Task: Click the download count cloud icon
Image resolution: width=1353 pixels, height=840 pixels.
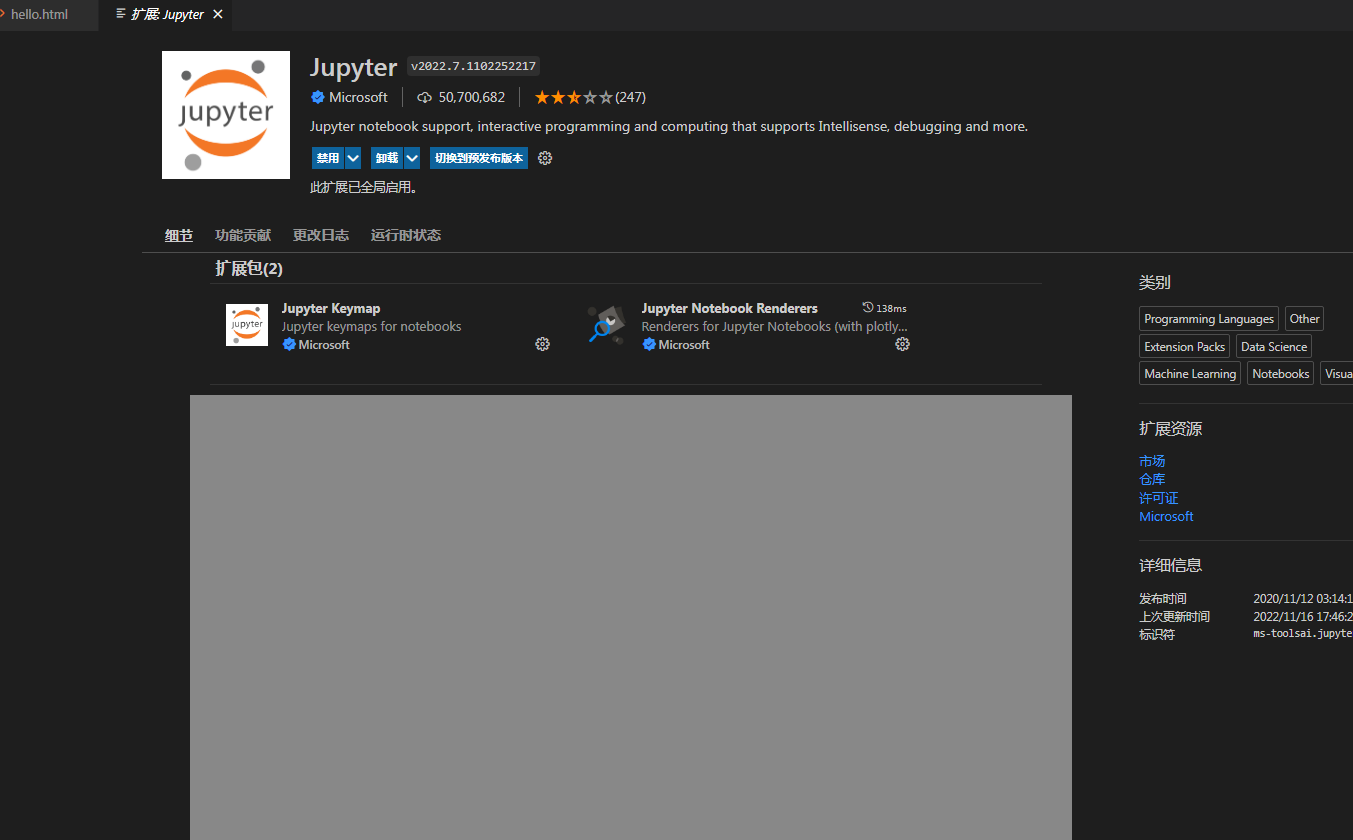Action: pos(424,96)
